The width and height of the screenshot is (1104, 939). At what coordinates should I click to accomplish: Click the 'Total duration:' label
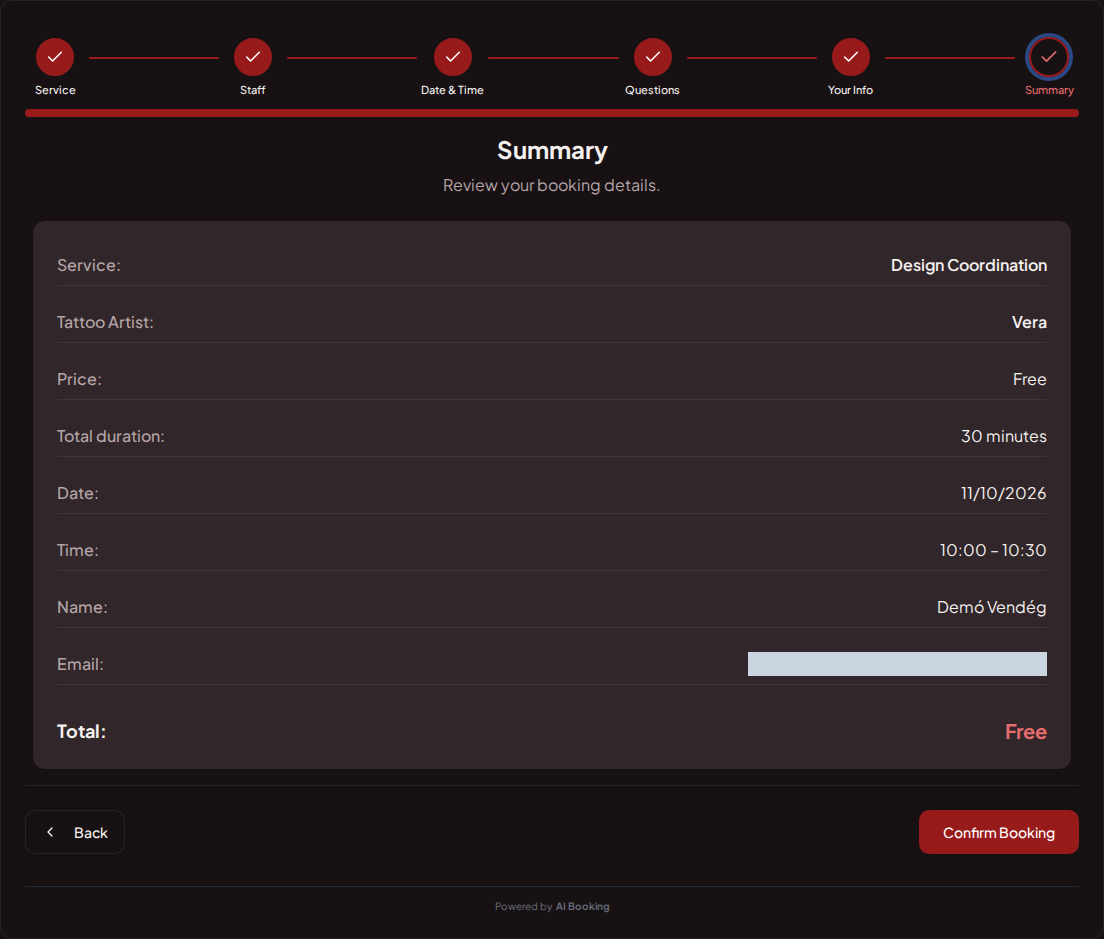(x=111, y=436)
